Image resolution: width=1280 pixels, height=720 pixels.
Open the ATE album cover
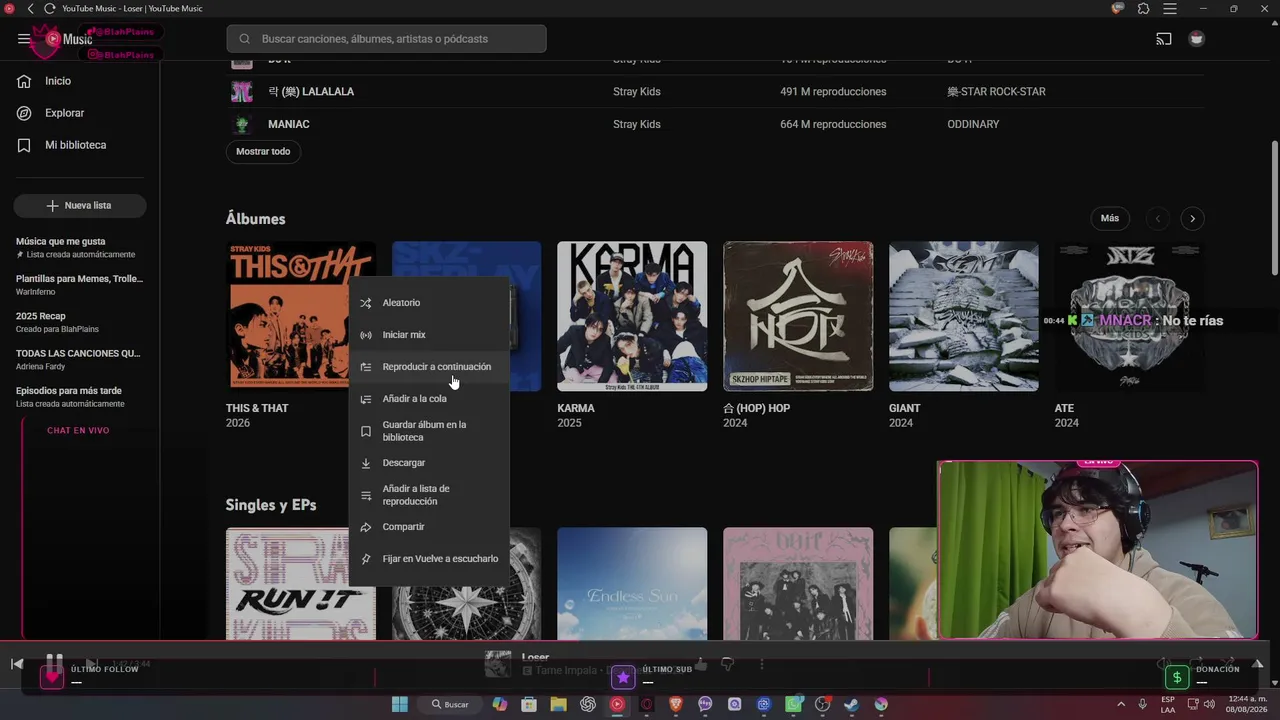click(x=1129, y=316)
